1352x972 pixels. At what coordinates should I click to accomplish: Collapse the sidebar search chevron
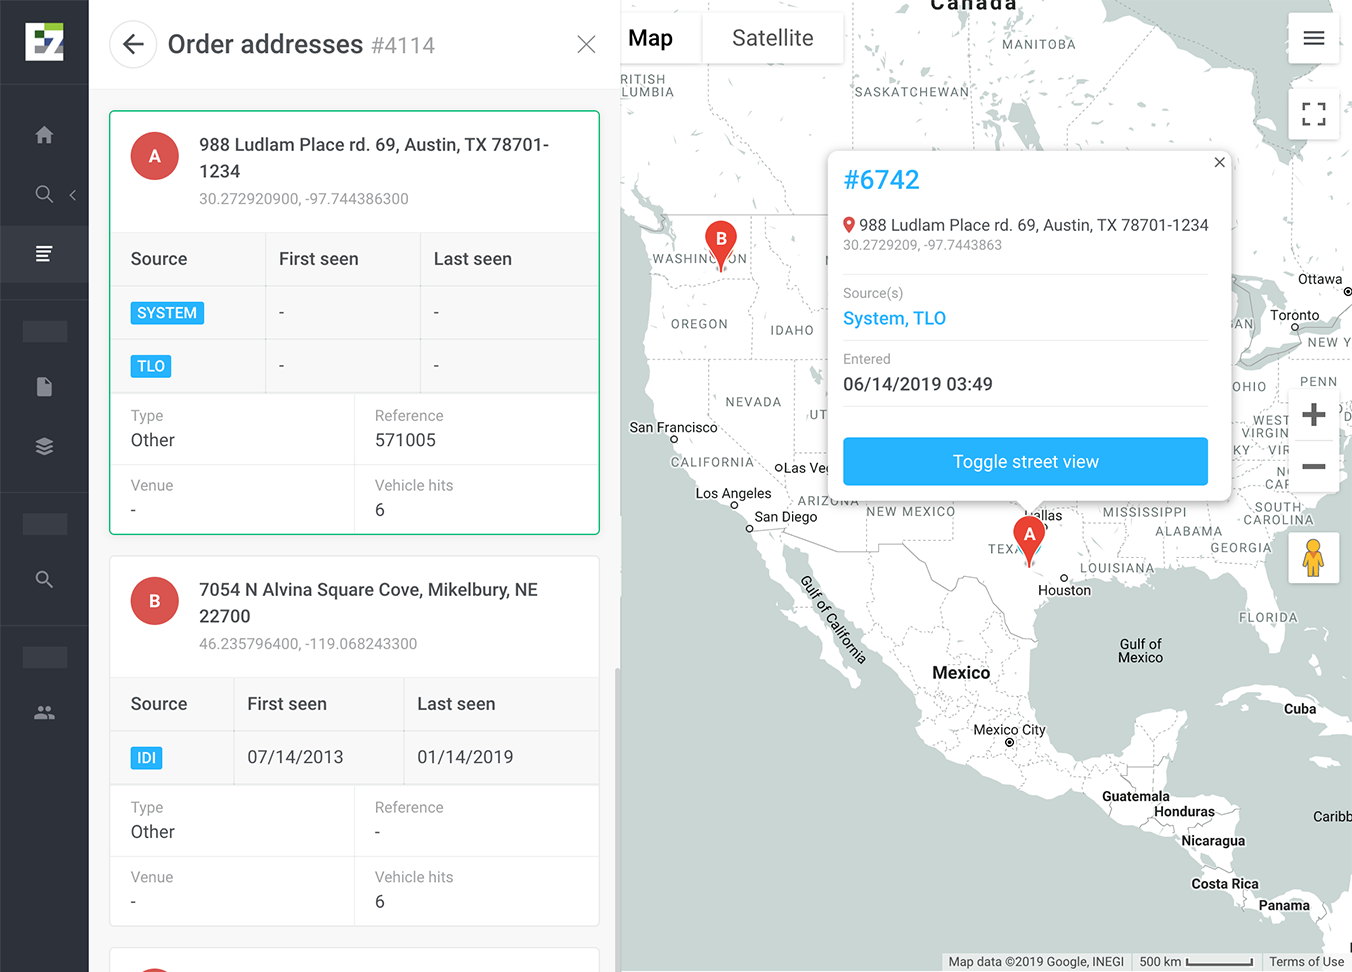pos(73,195)
